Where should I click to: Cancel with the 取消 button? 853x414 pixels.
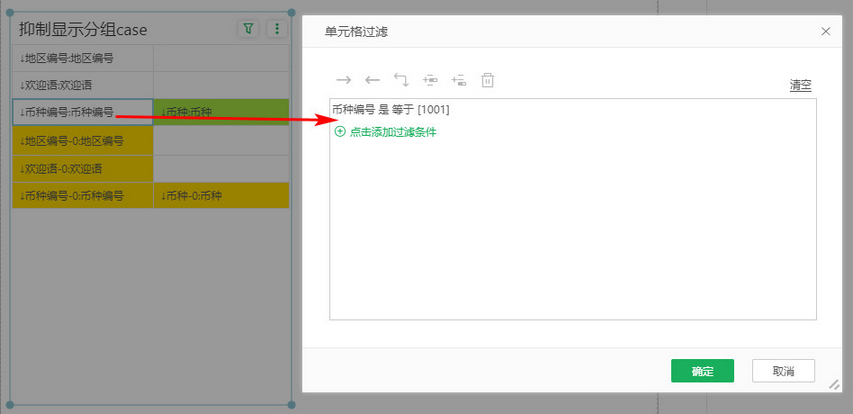pyautogui.click(x=783, y=371)
